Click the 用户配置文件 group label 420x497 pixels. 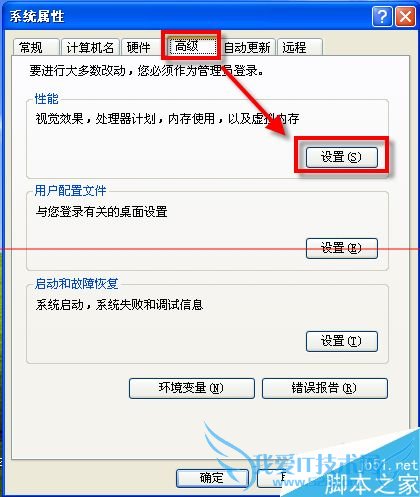tap(70, 191)
